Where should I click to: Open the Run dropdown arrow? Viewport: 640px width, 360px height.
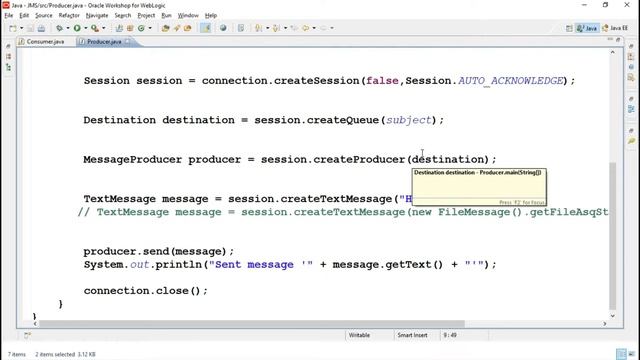86,28
